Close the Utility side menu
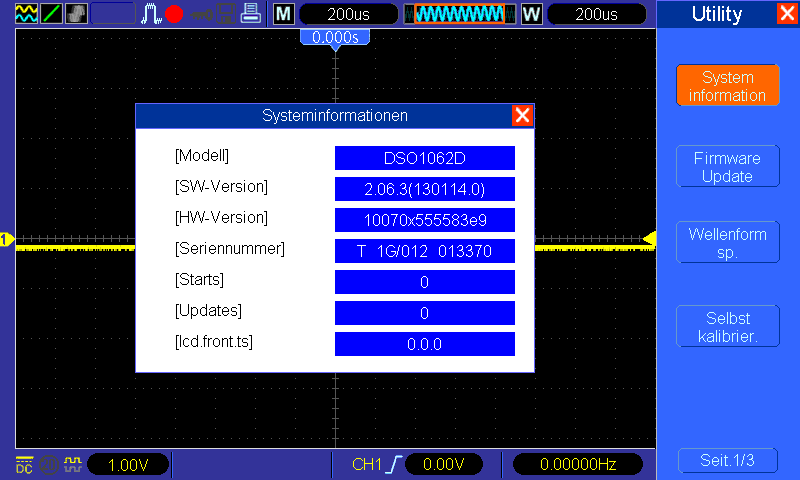The image size is (800, 480). pos(787,13)
